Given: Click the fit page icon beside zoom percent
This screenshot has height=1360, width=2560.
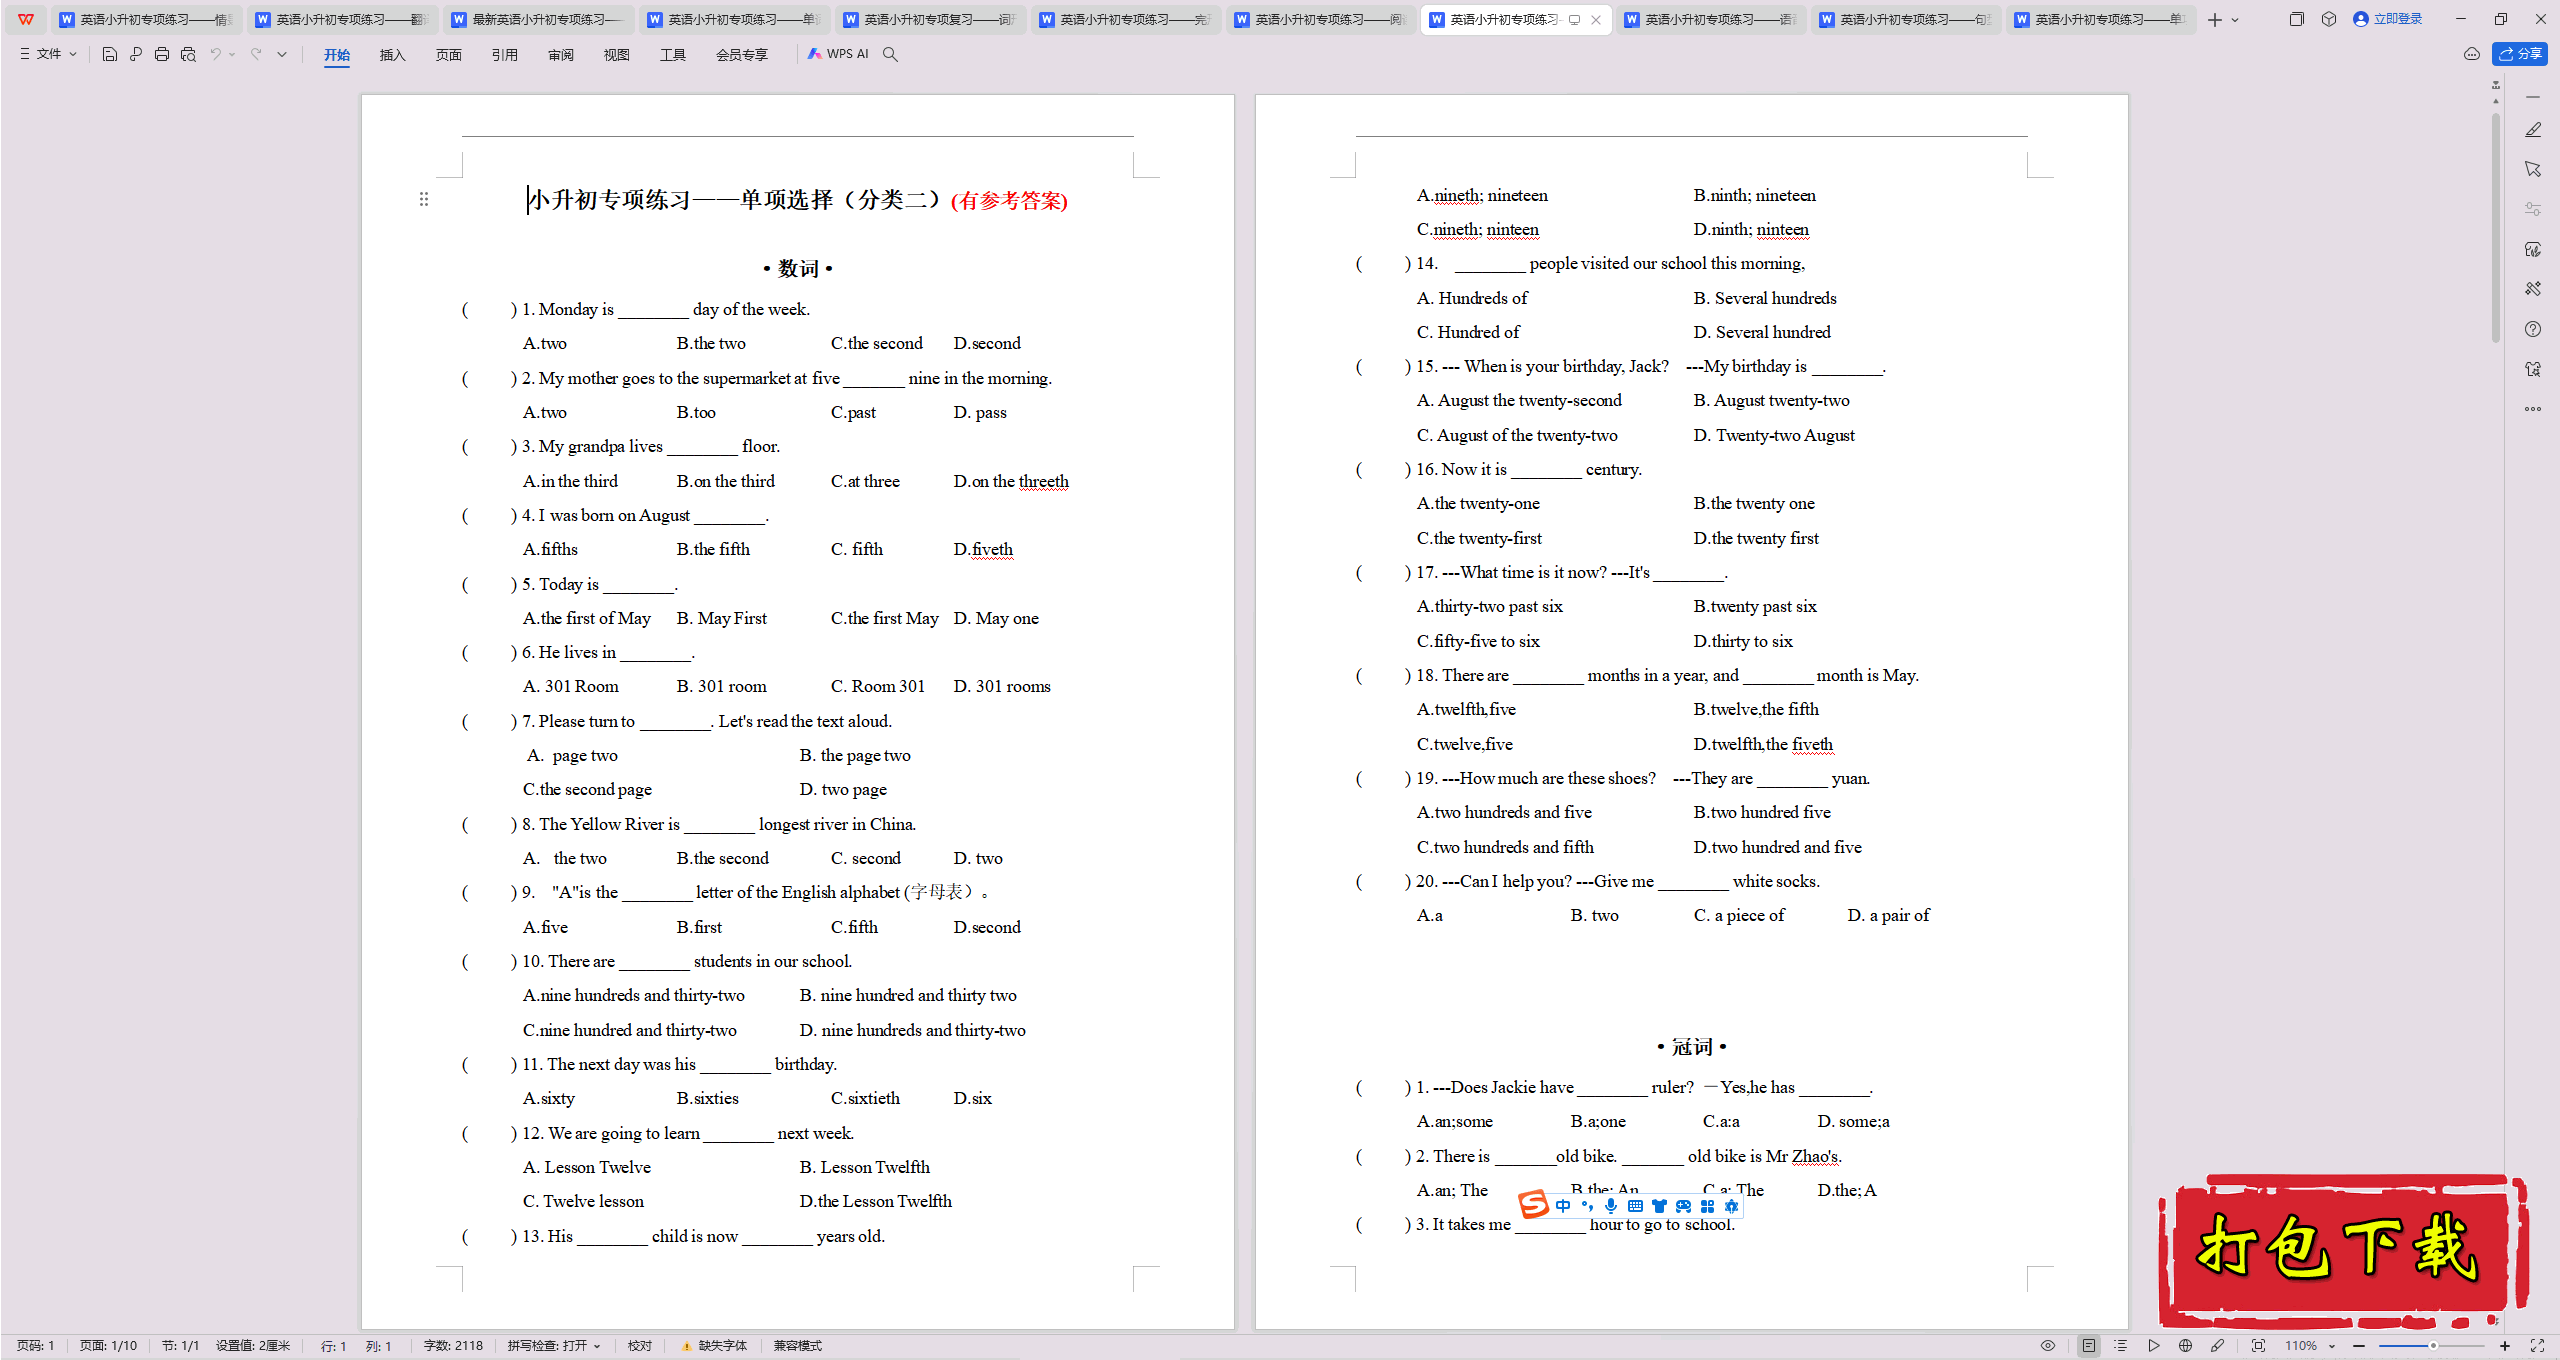Looking at the screenshot, I should (2258, 1346).
